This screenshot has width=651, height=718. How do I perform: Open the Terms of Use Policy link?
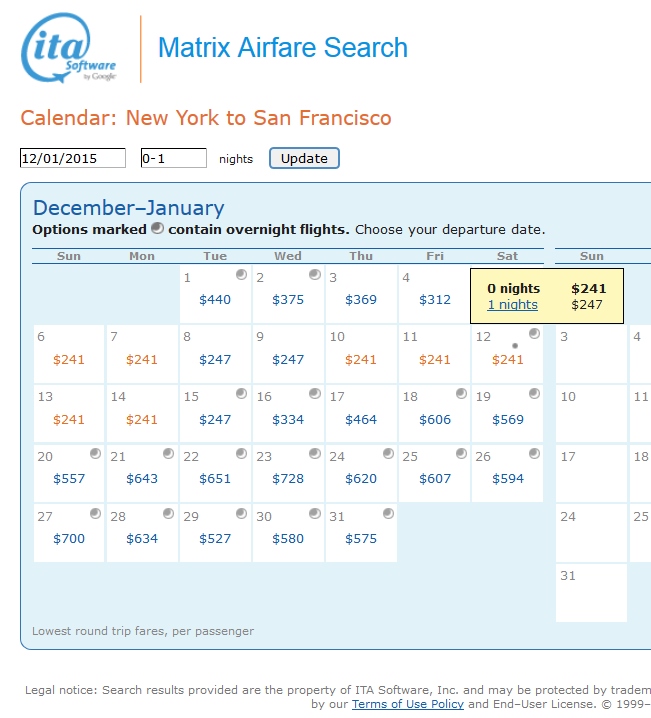(x=407, y=704)
